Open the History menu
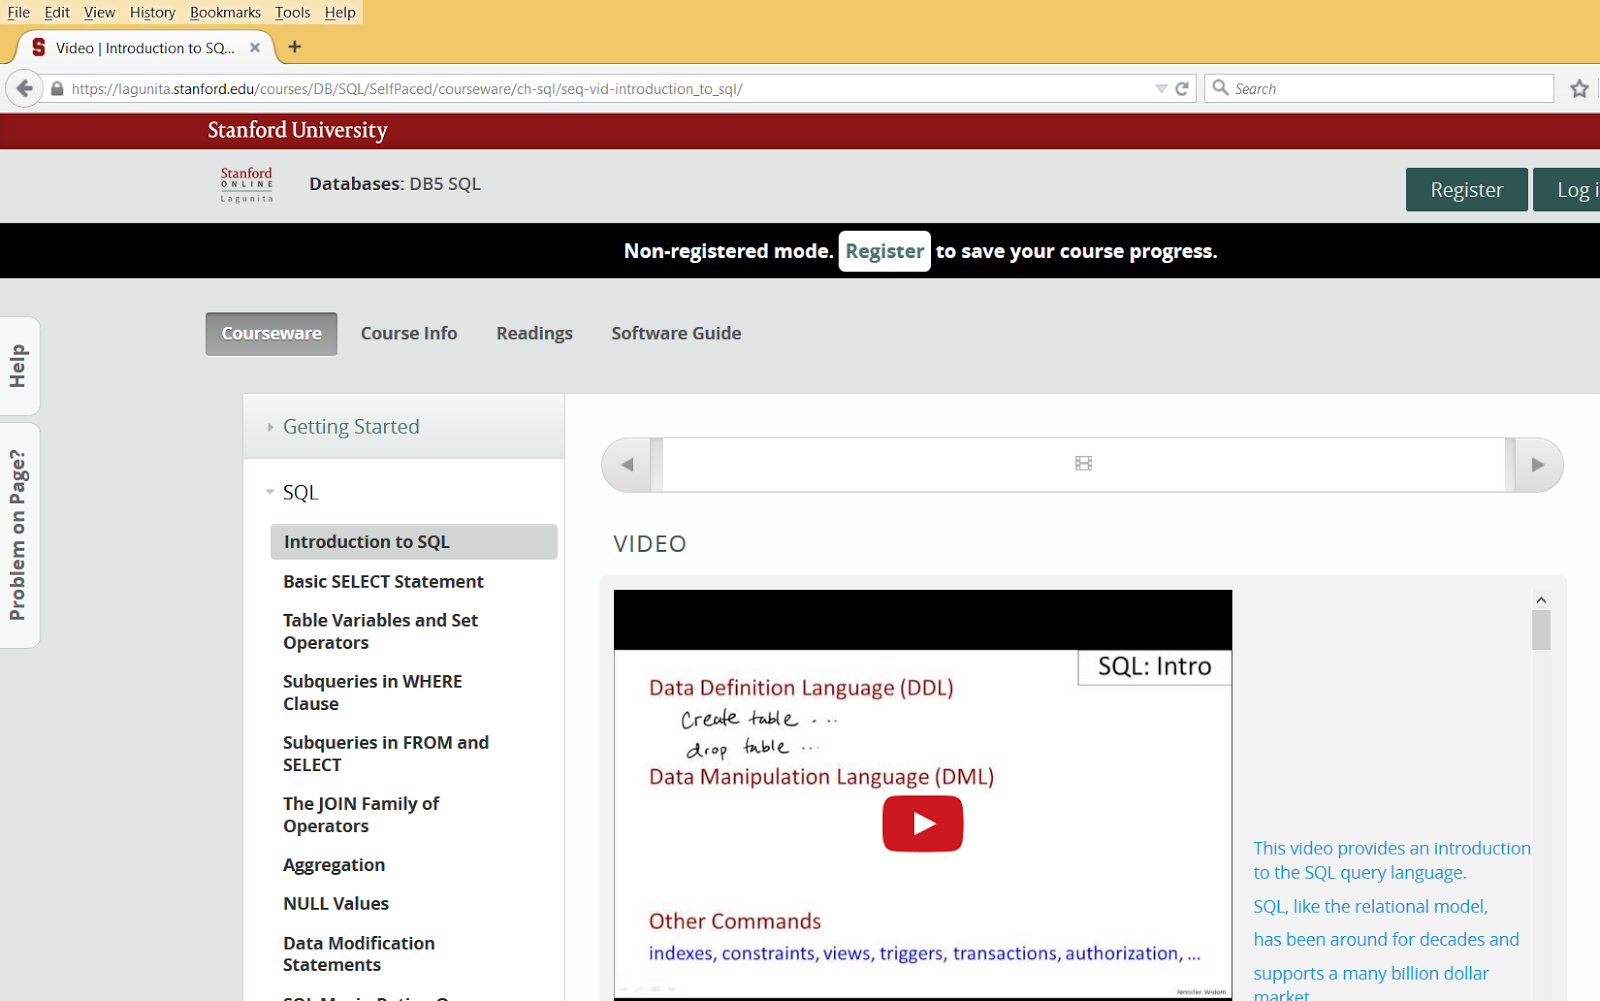This screenshot has height=1001, width=1600. [x=152, y=12]
